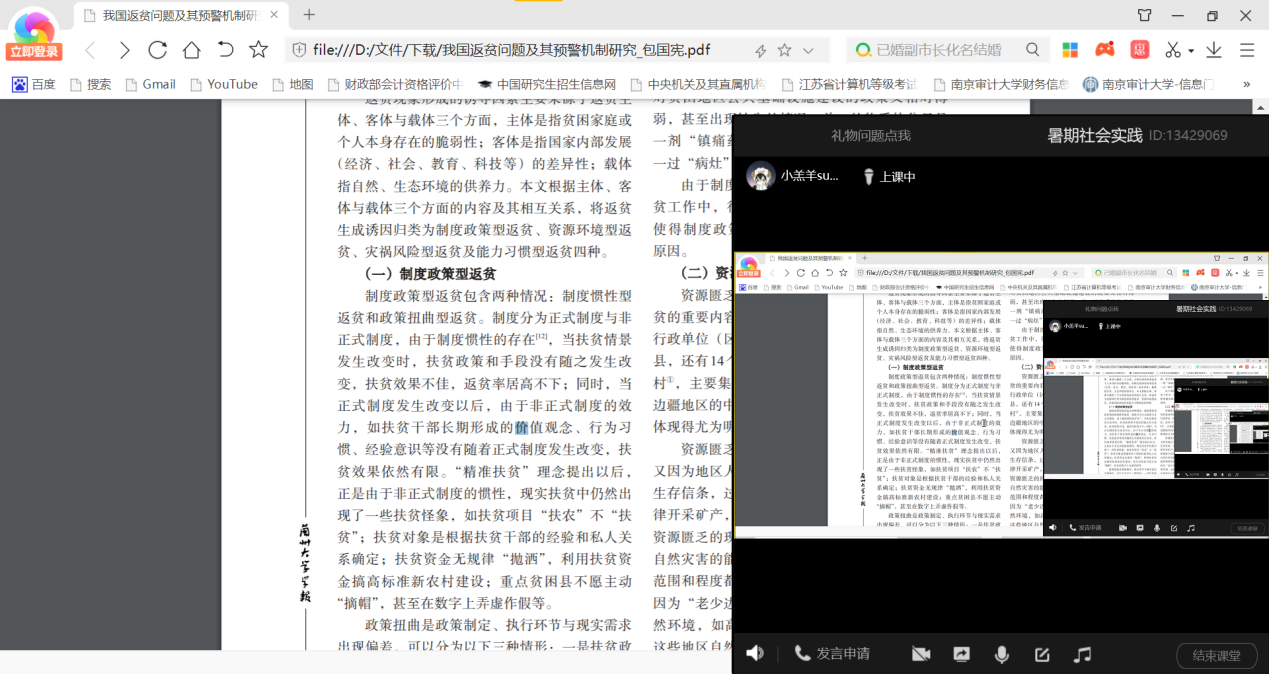Go to browser home page icon

[191, 50]
